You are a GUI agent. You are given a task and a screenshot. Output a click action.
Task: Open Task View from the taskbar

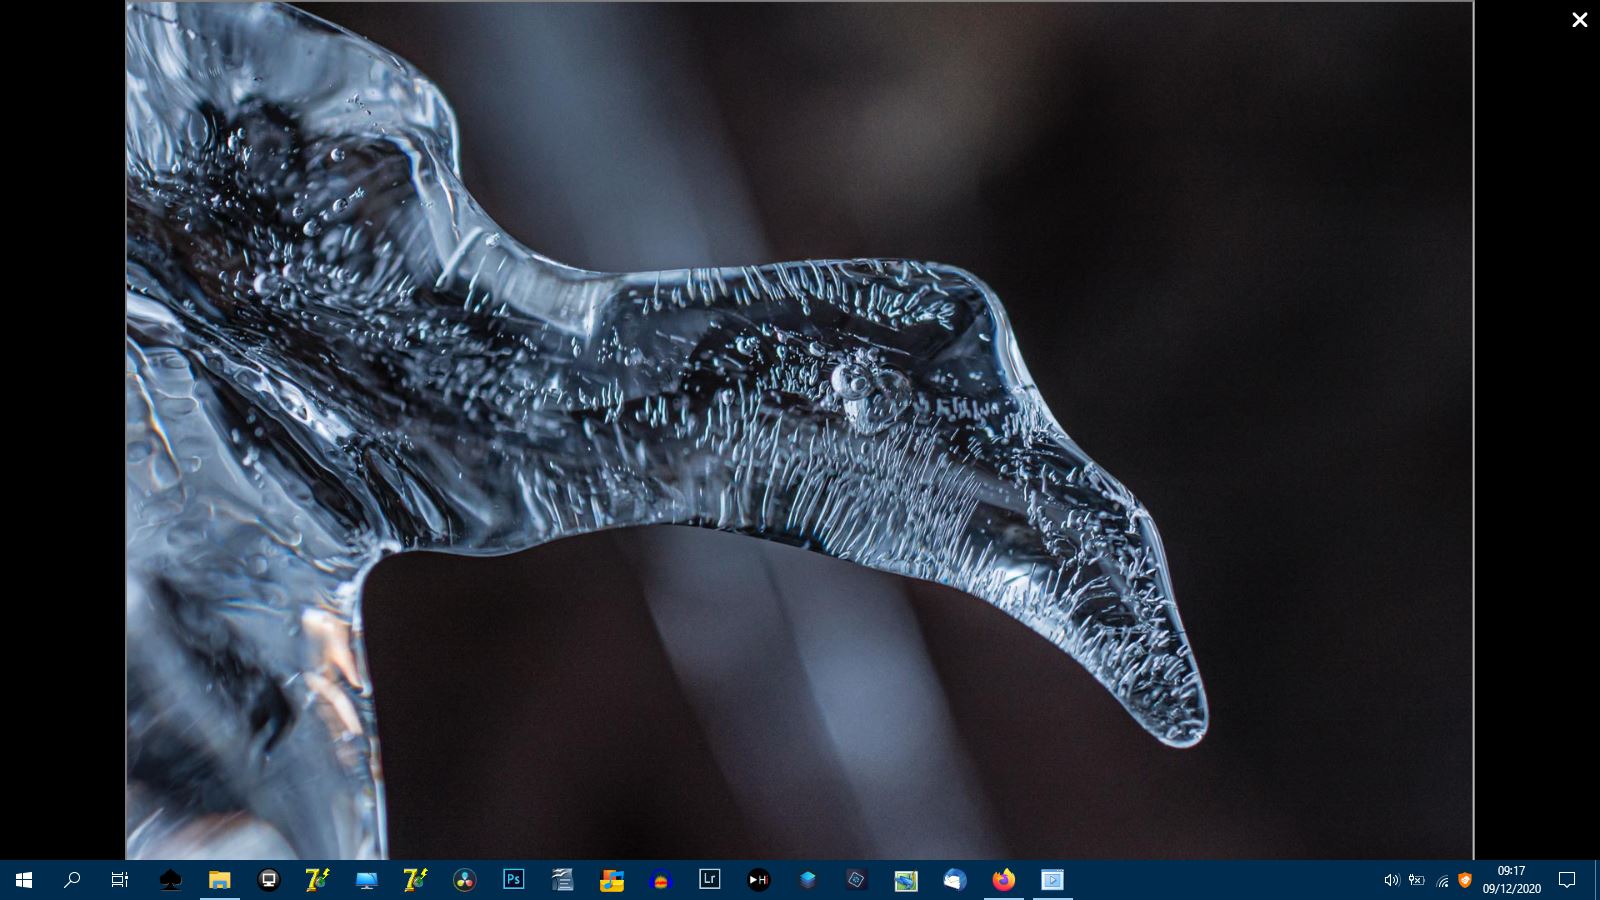pyautogui.click(x=120, y=880)
